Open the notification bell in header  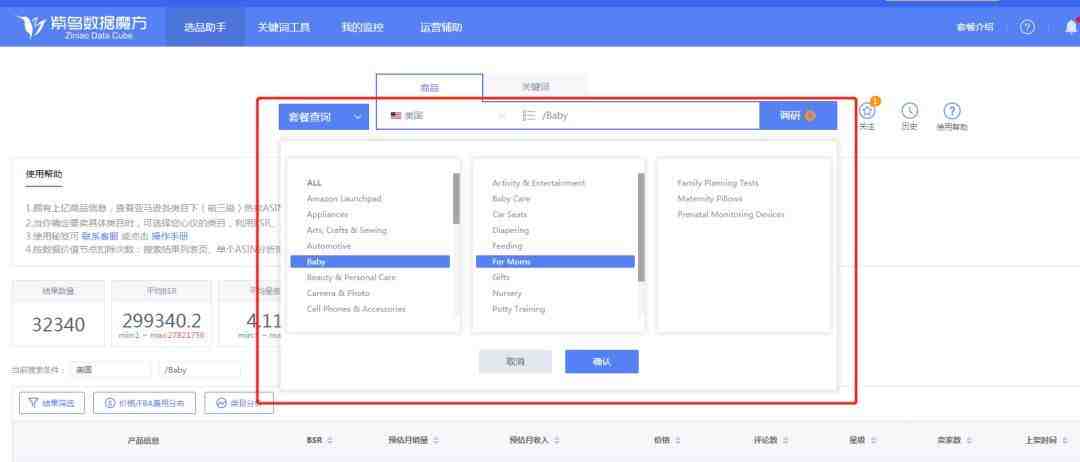tap(1070, 27)
